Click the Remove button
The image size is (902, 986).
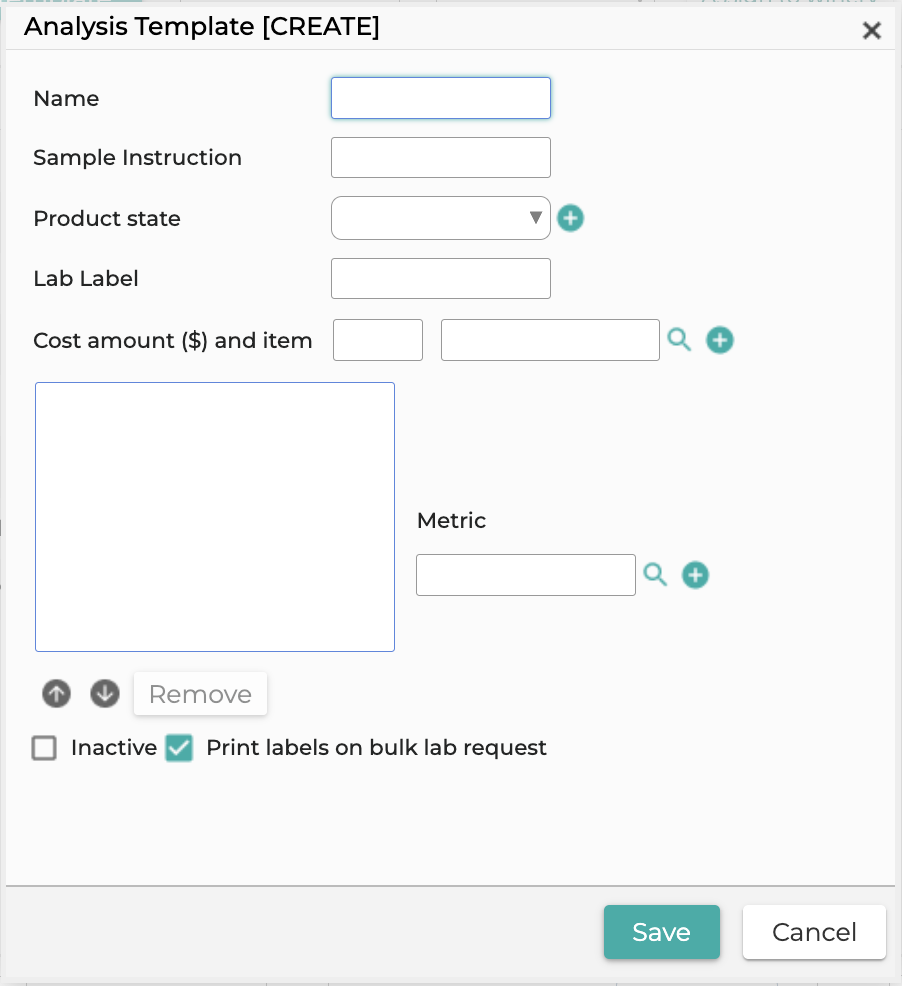[x=200, y=694]
